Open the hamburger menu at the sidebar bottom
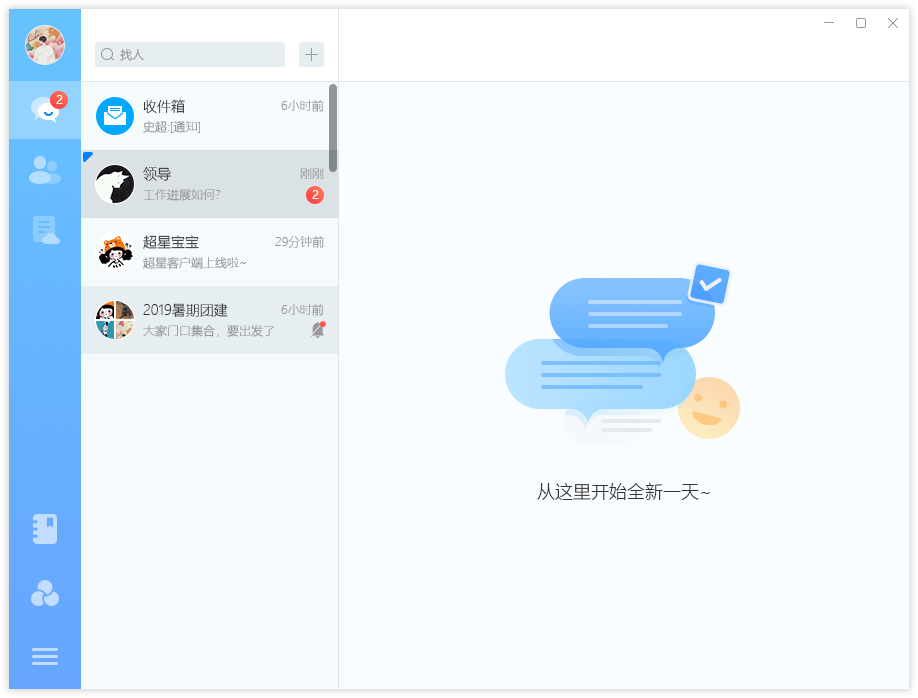 pyautogui.click(x=44, y=656)
